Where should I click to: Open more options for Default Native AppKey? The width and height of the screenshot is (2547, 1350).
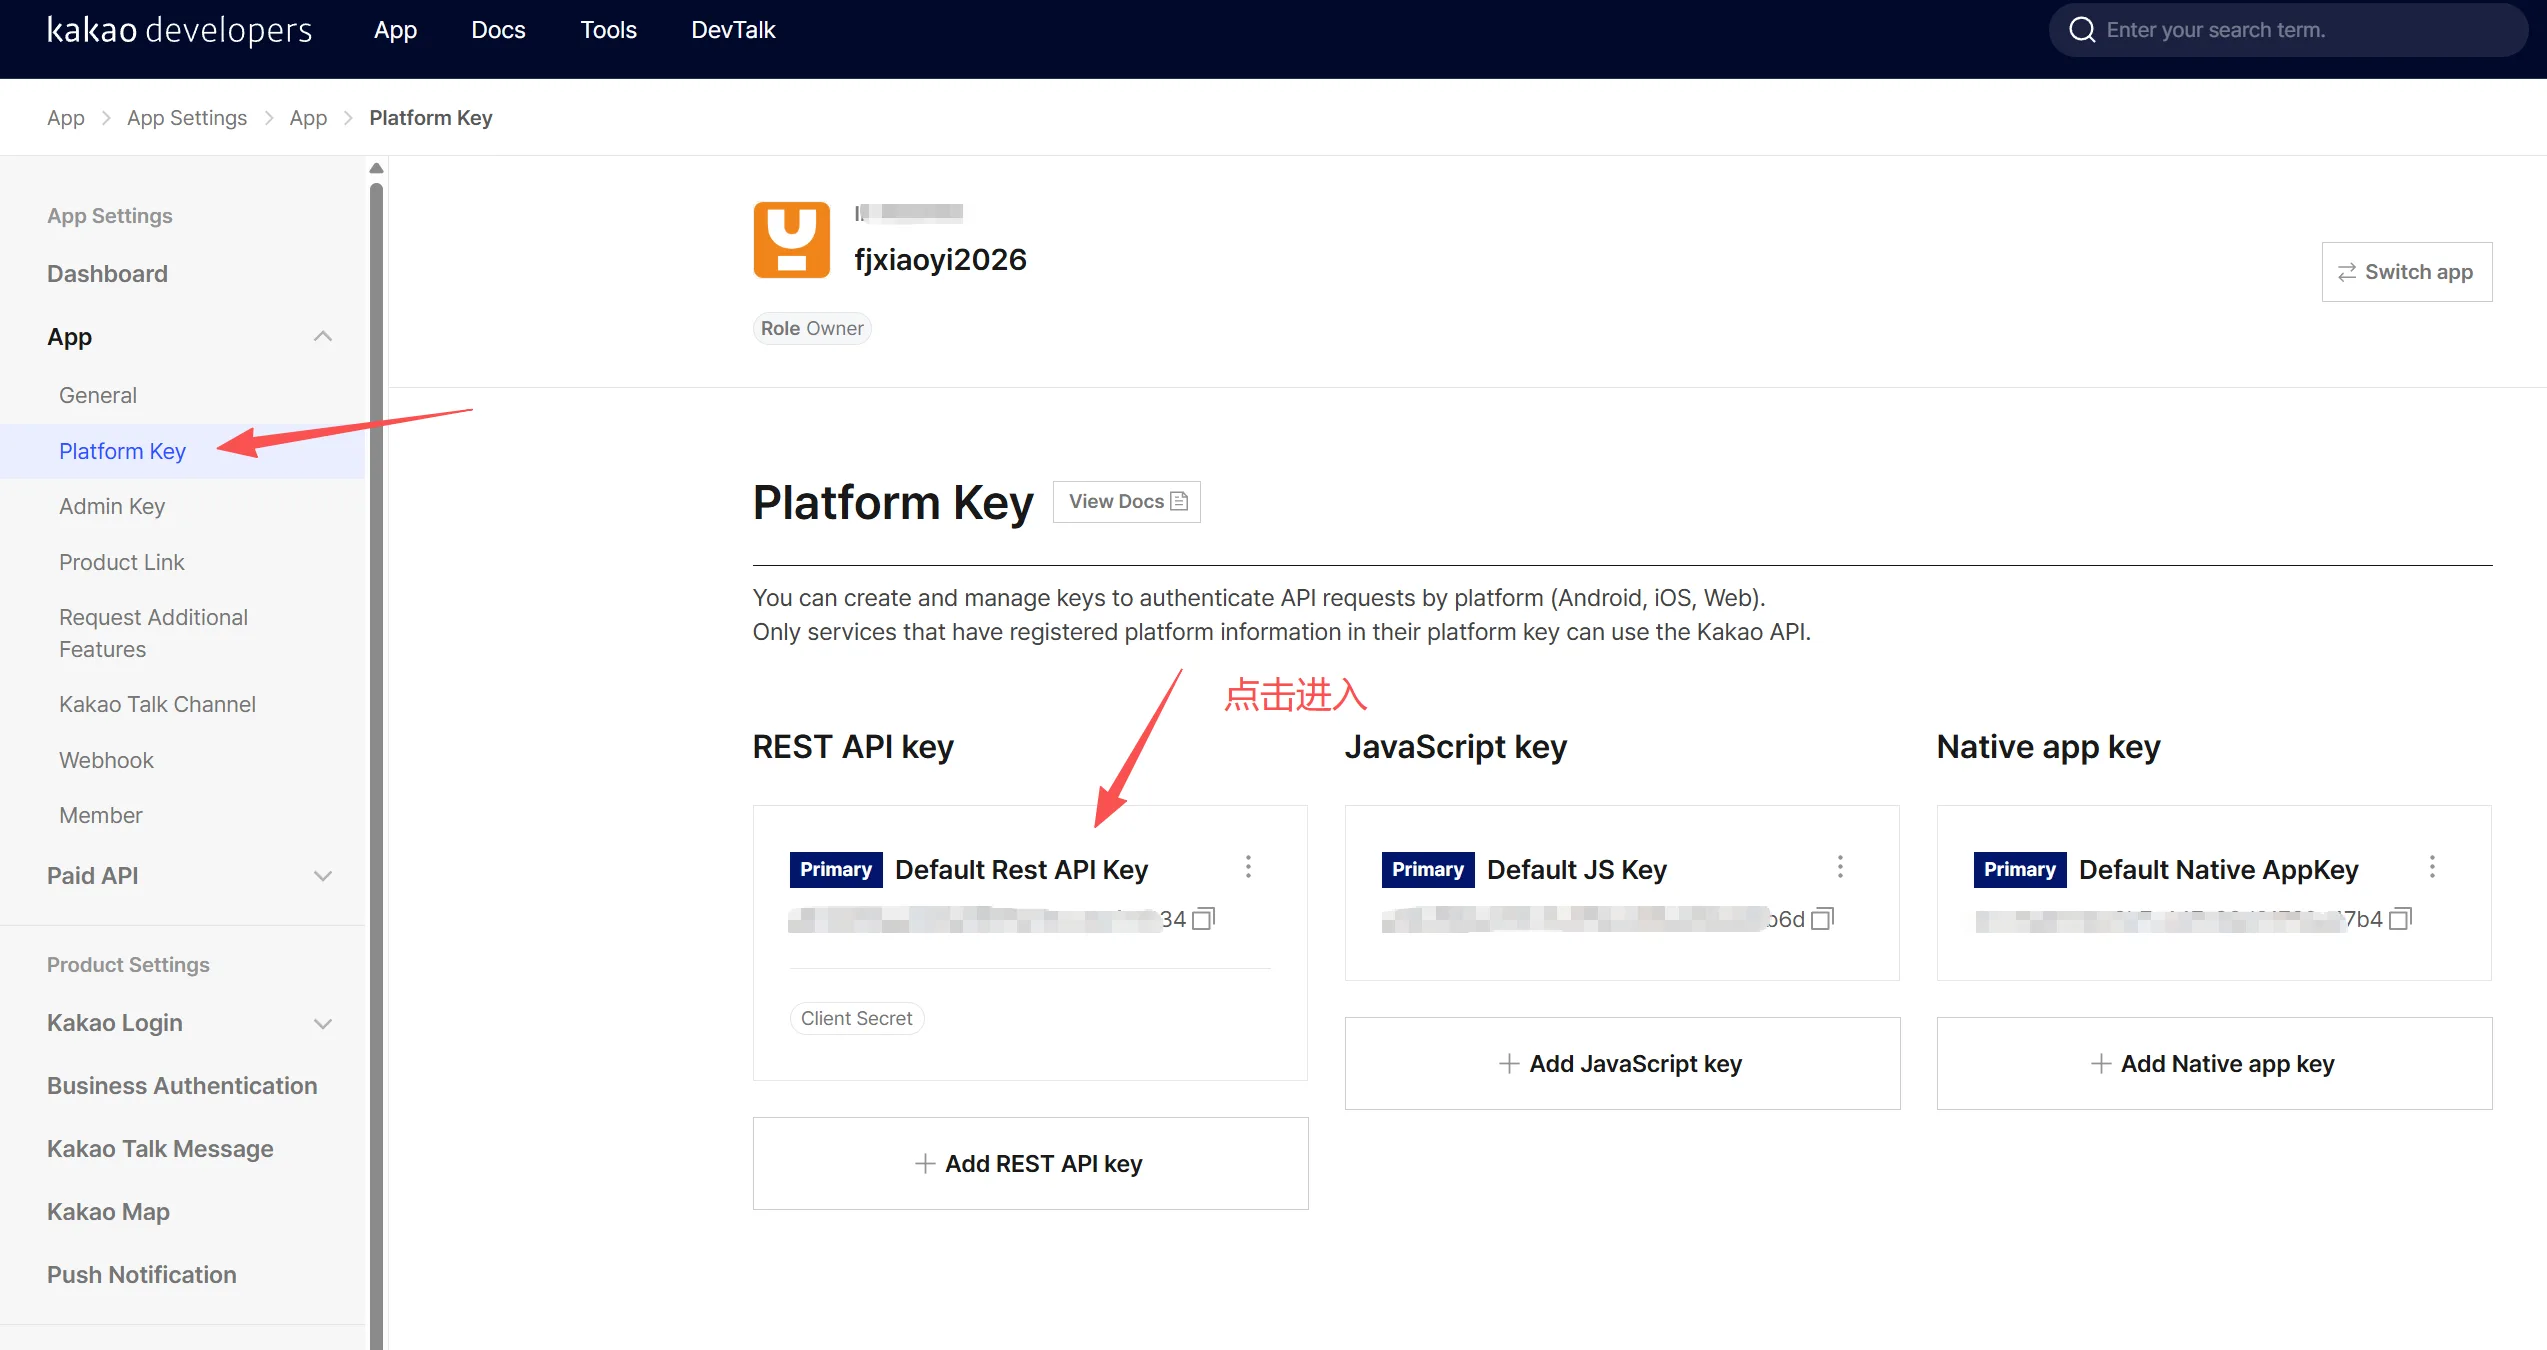(2432, 867)
